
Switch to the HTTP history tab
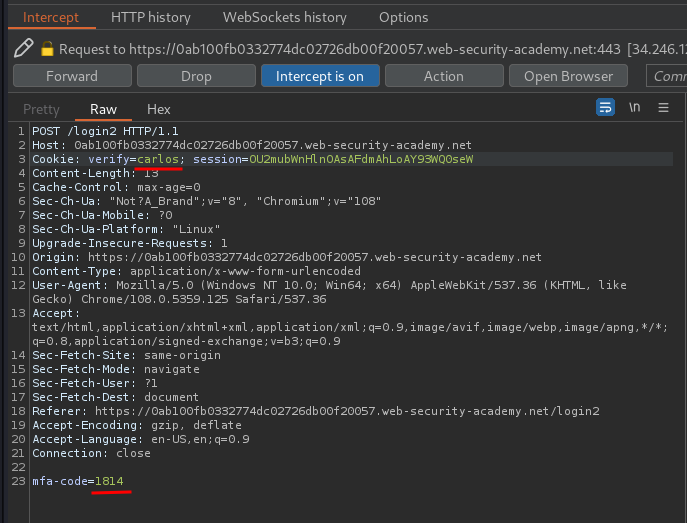[151, 17]
